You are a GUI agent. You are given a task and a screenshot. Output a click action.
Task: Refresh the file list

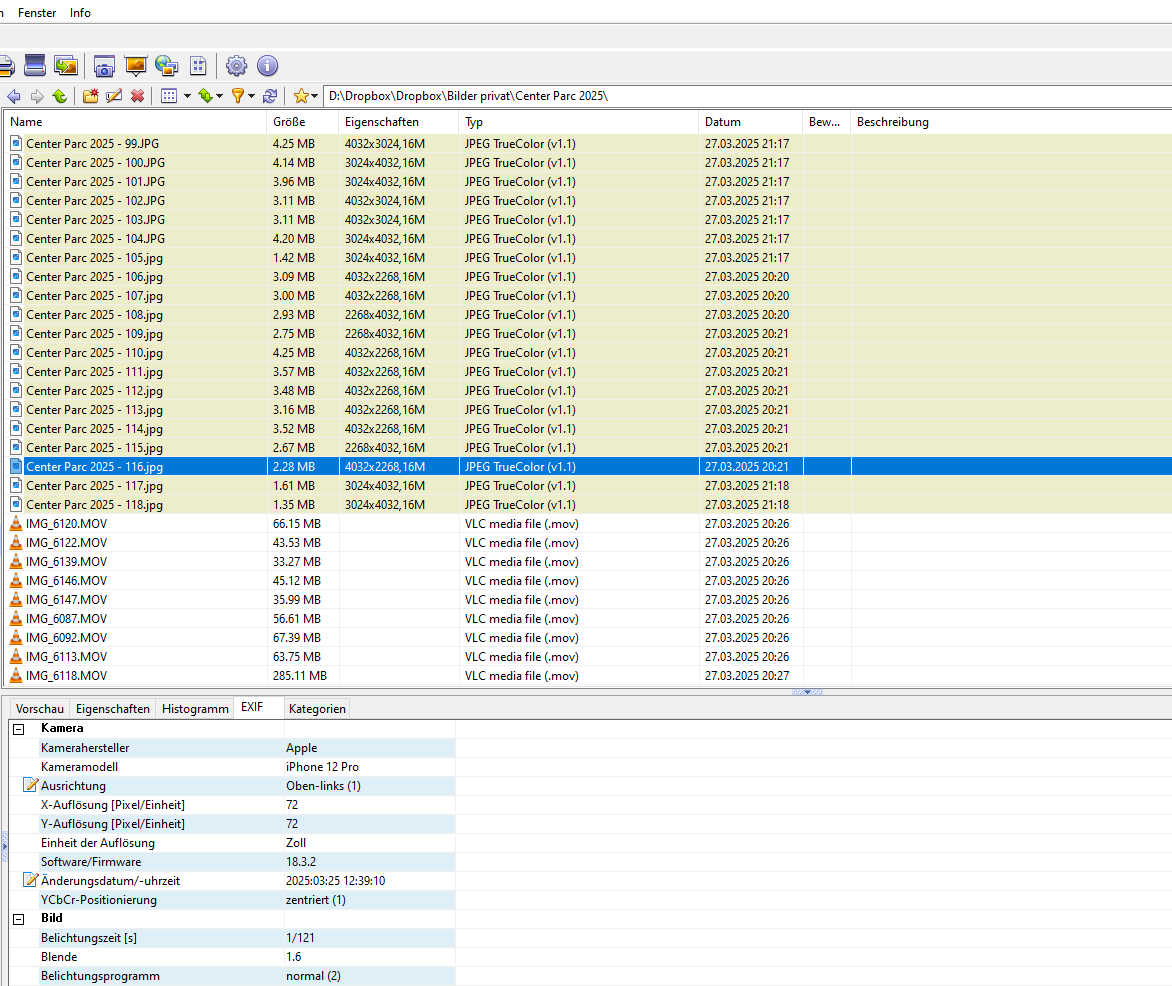pyautogui.click(x=270, y=96)
